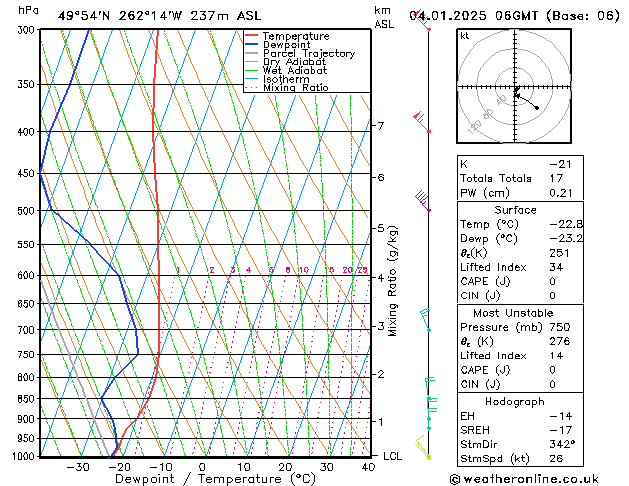Screen dimensions: 629x486
Task: Click the Mixing Ratio (g/kg) axis title
Action: coord(393,281)
